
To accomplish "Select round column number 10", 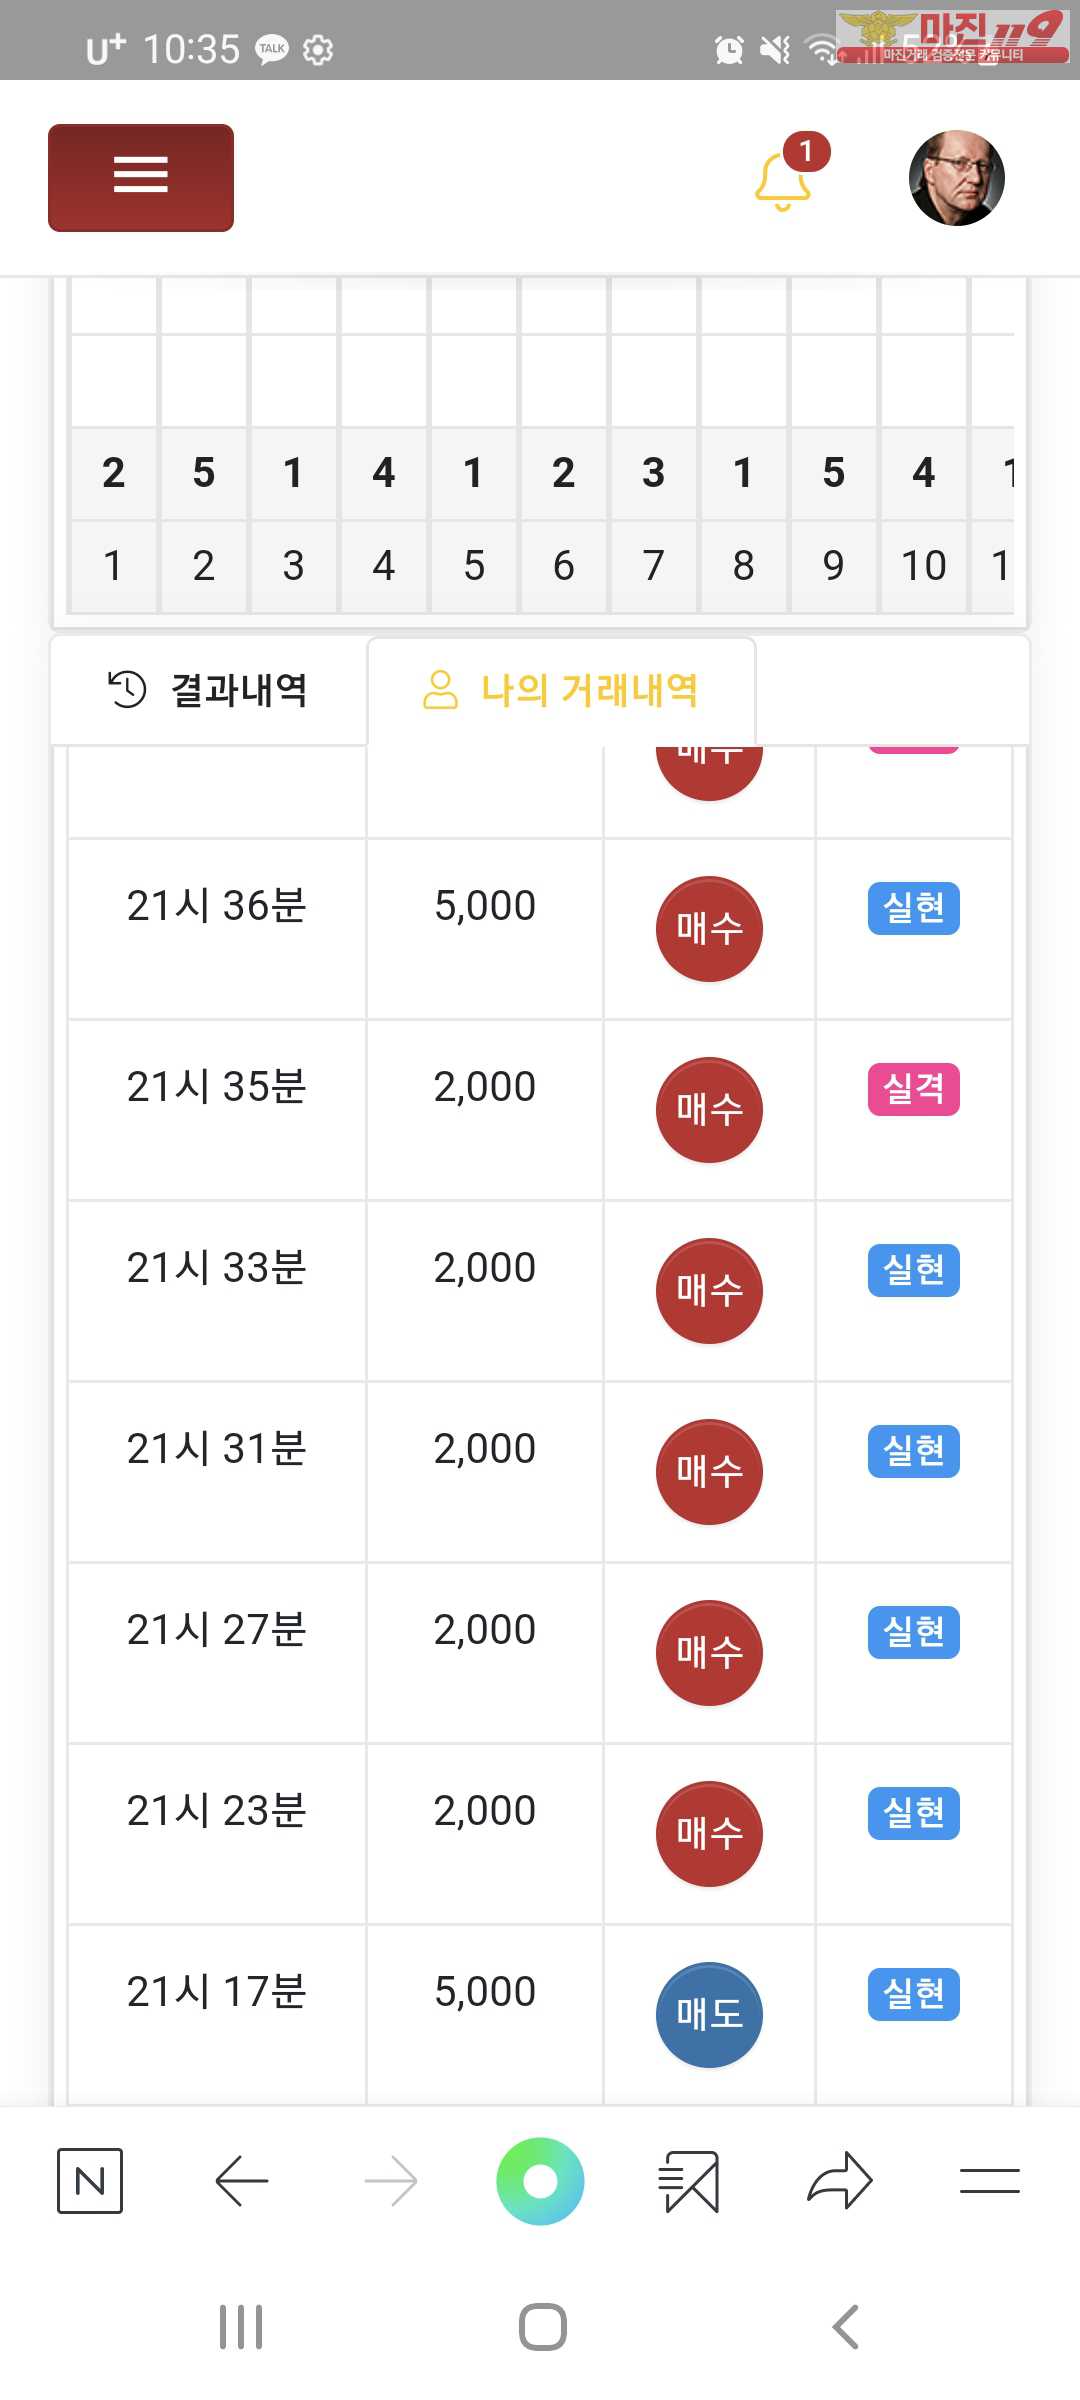I will pos(924,566).
